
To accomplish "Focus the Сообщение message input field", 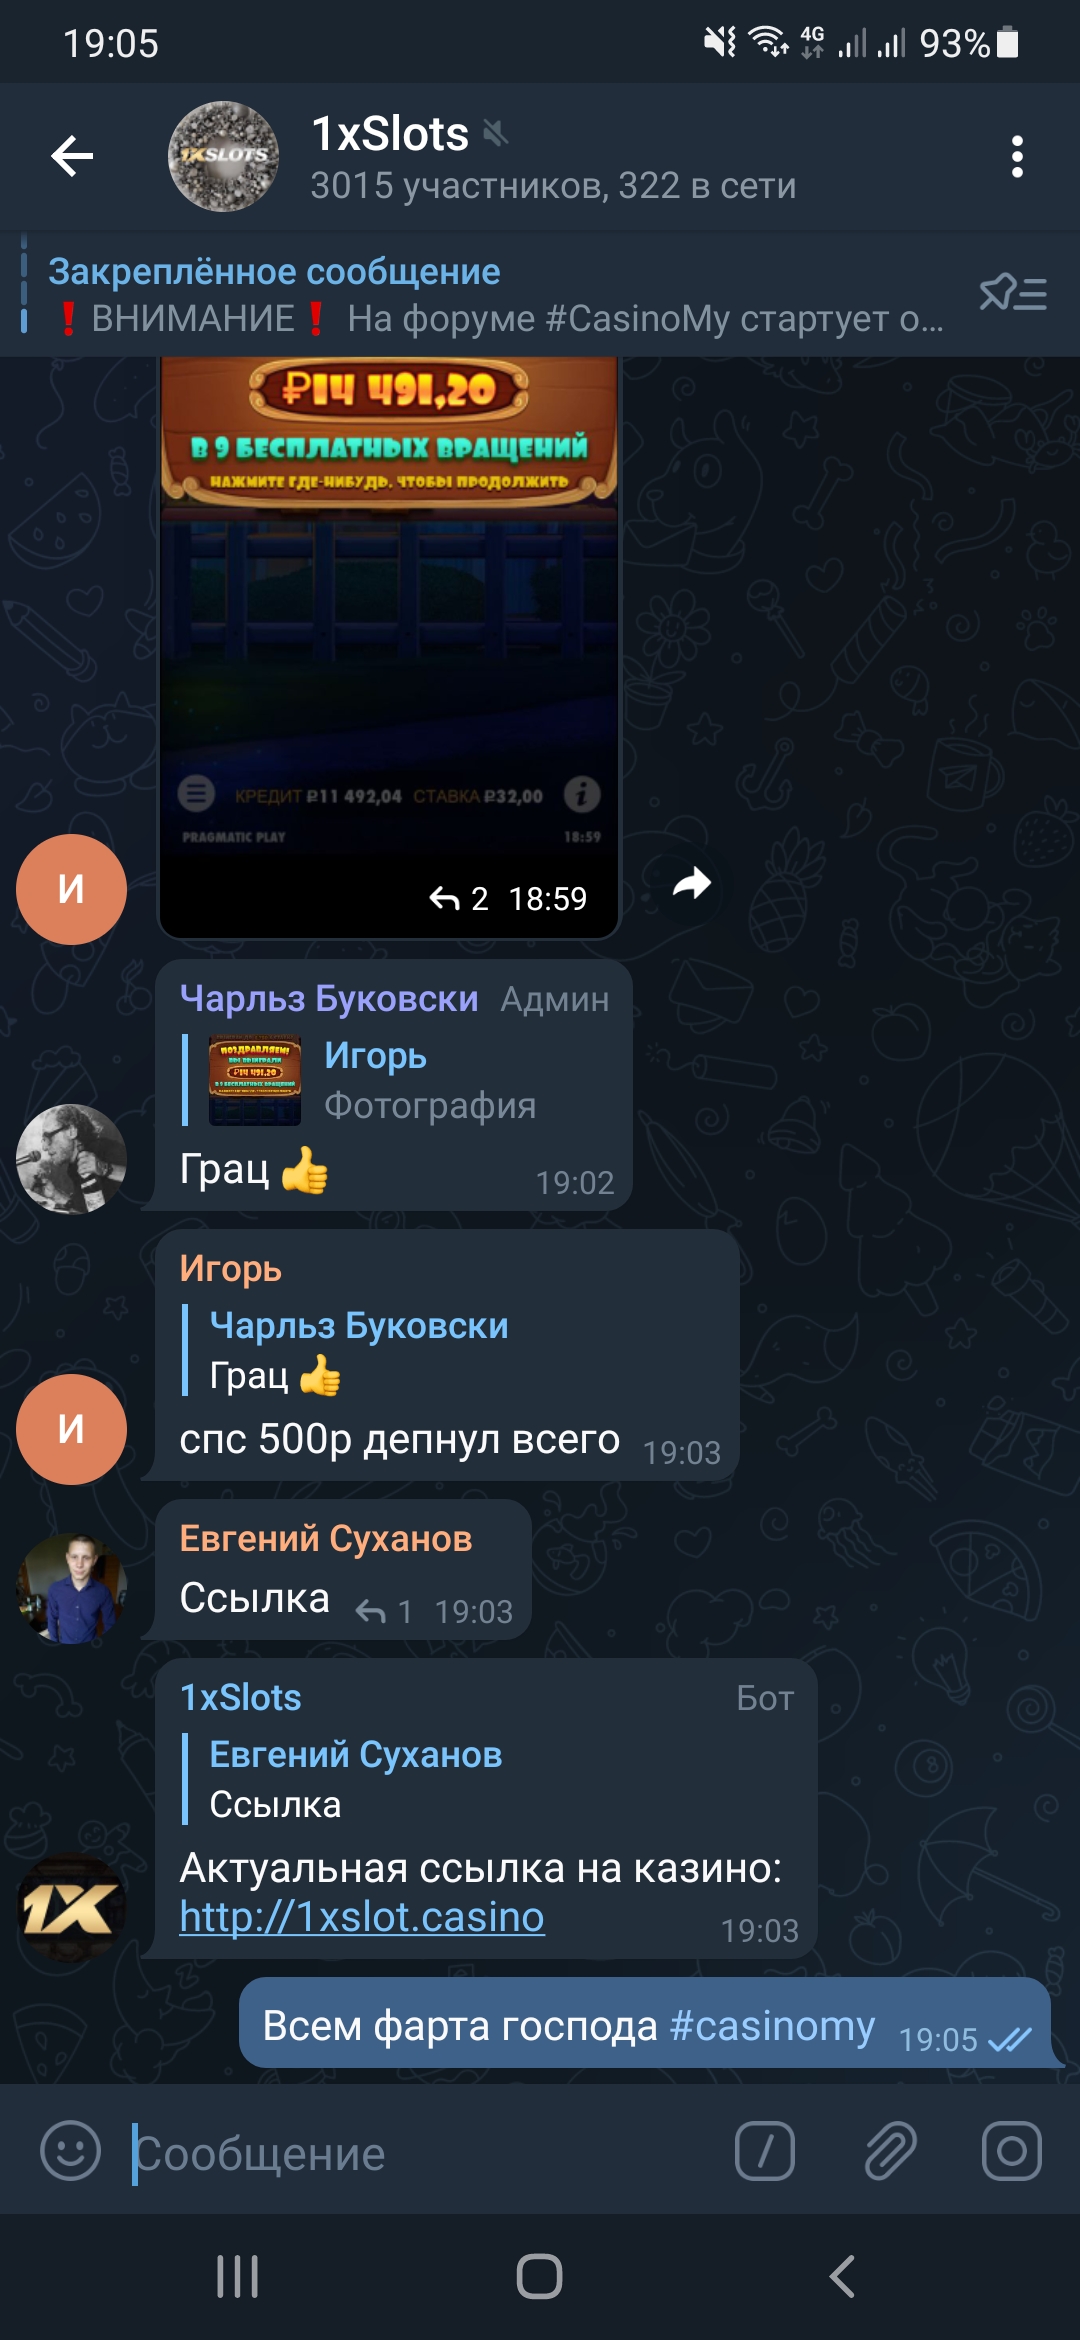I will 420,2153.
